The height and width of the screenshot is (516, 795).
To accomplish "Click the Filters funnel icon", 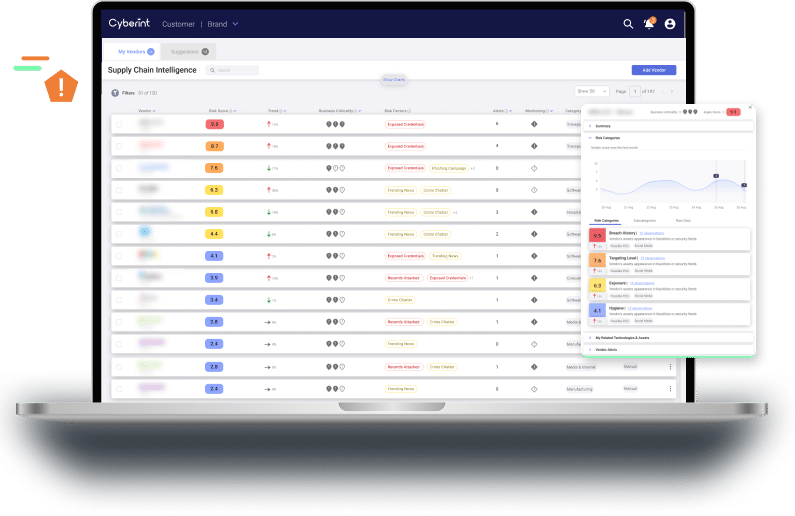I will point(115,93).
